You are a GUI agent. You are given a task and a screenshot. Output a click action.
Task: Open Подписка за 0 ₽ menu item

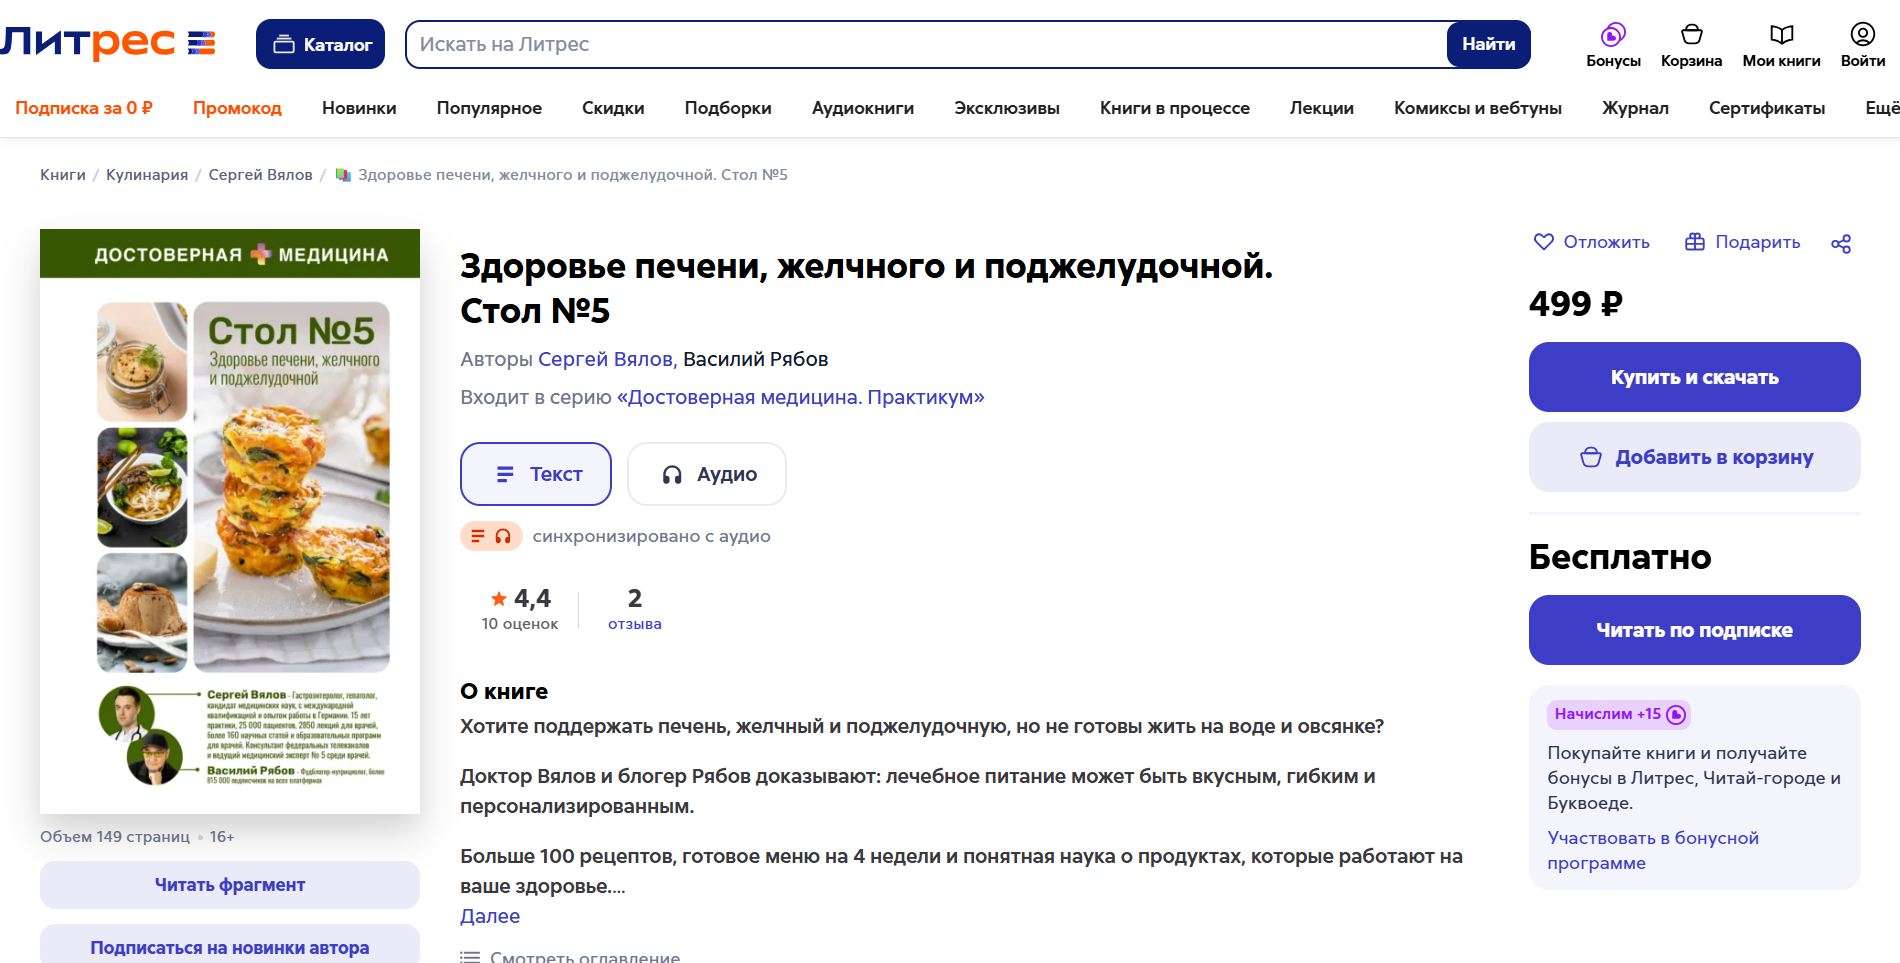click(84, 108)
